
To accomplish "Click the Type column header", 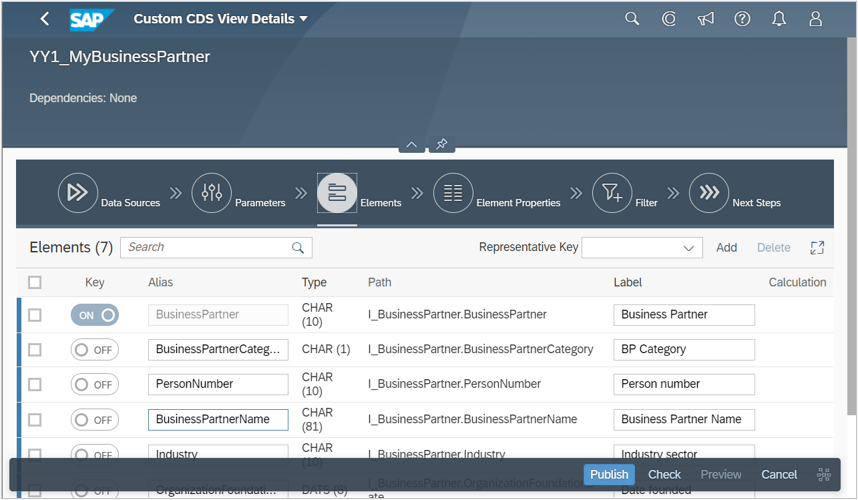I will [x=314, y=282].
